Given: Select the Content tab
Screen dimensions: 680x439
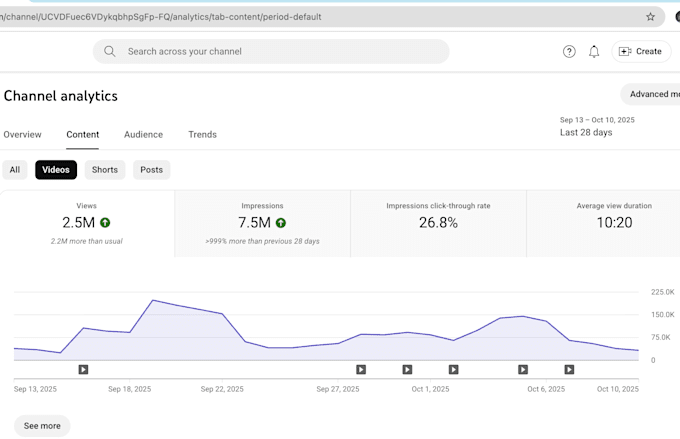Looking at the screenshot, I should tap(82, 134).
